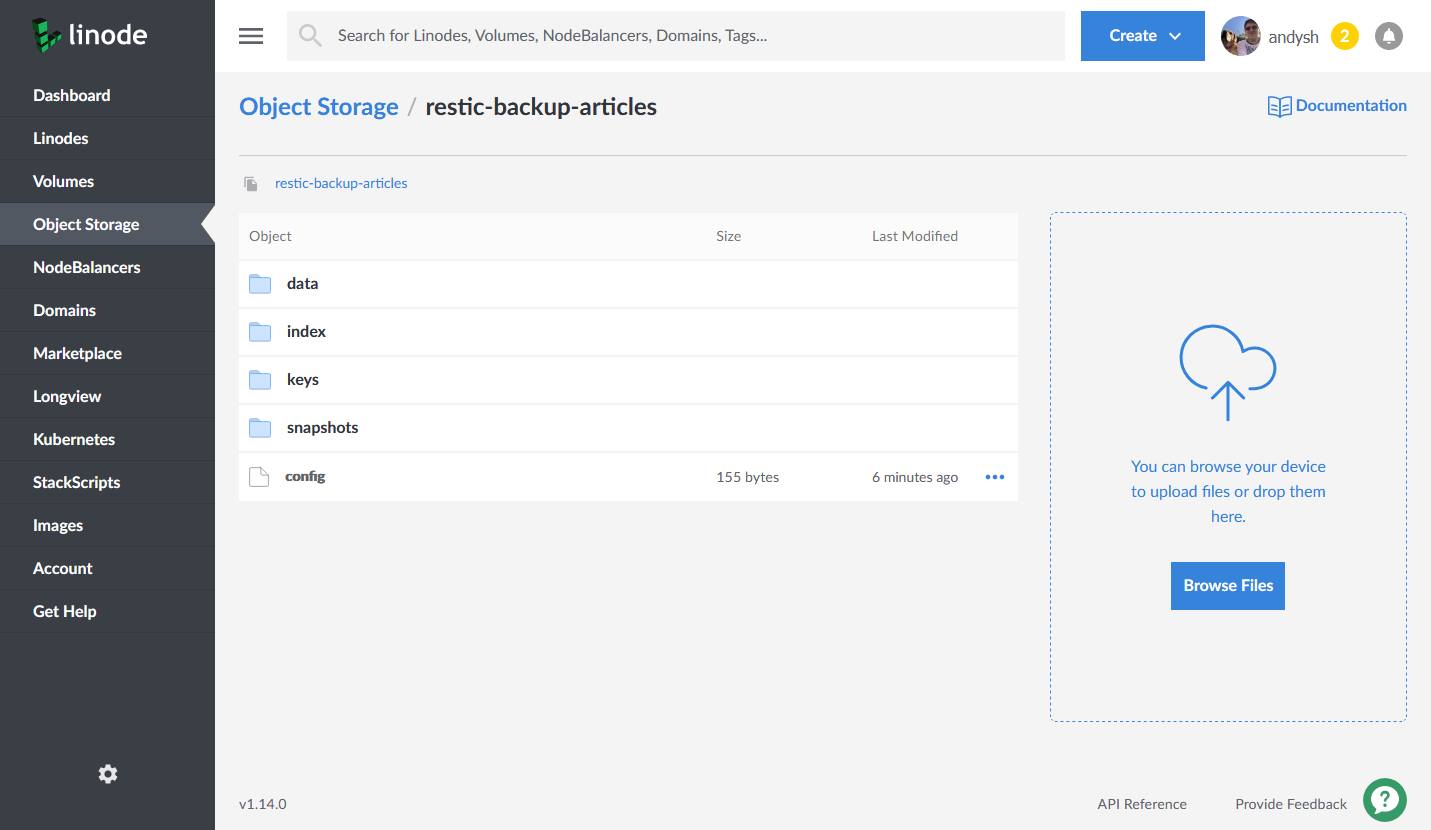Open the data folder
The width and height of the screenshot is (1431, 830).
tap(302, 283)
